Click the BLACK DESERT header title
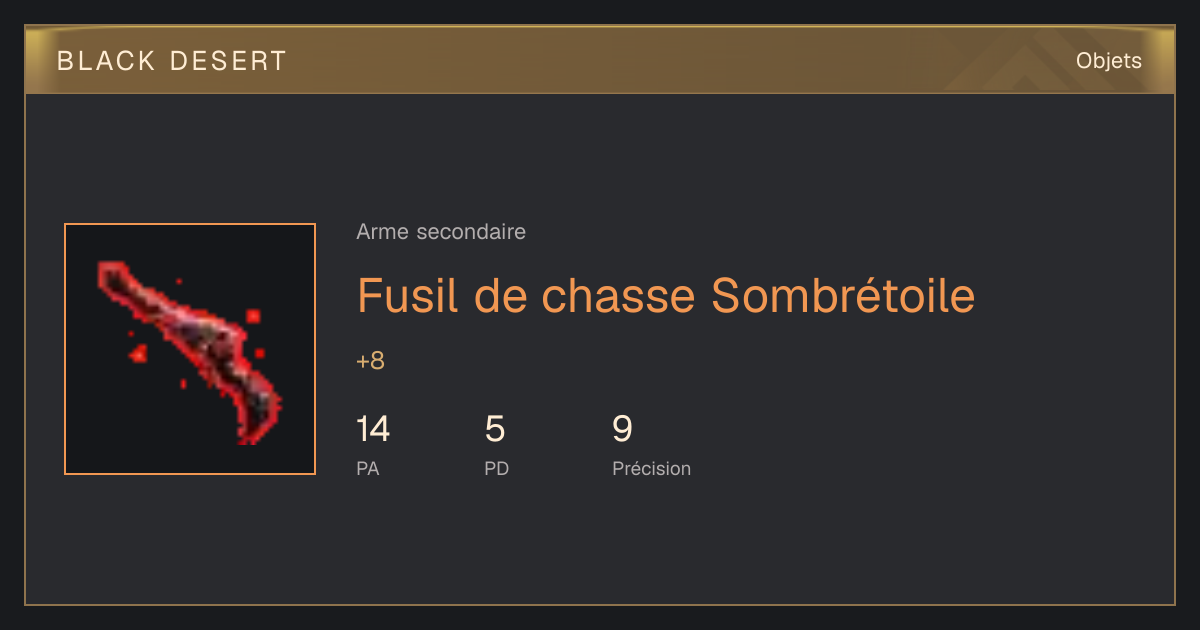 pyautogui.click(x=172, y=61)
